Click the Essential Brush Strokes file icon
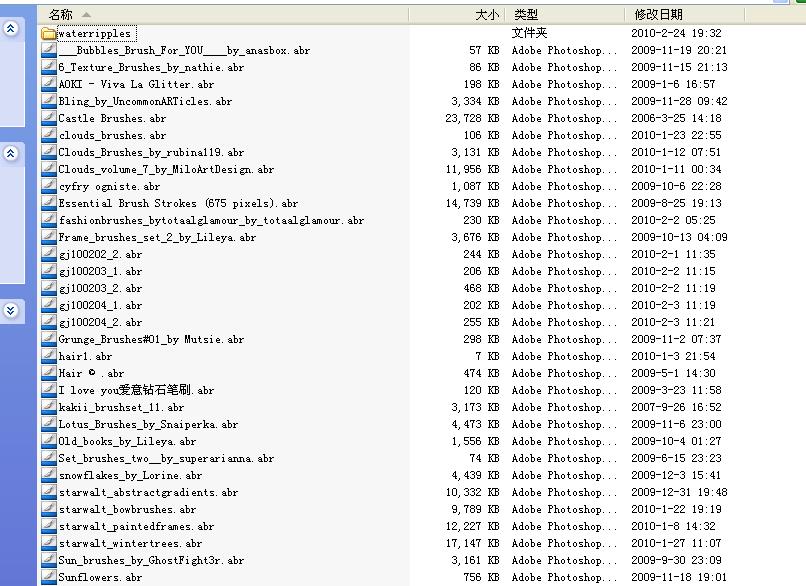The width and height of the screenshot is (806, 586). [49, 203]
